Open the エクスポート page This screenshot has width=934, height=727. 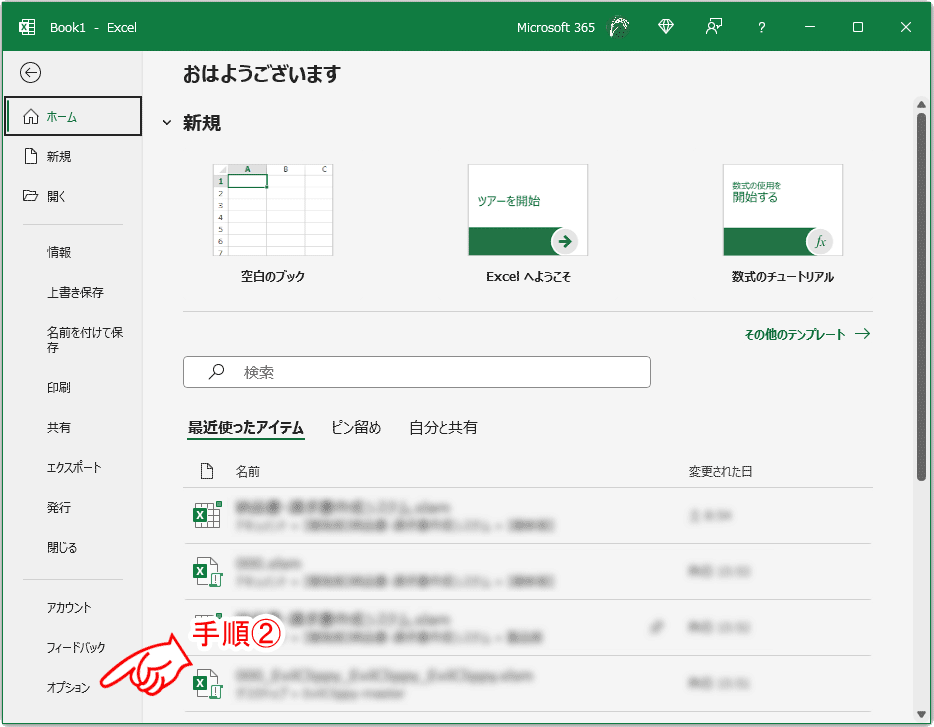(73, 467)
